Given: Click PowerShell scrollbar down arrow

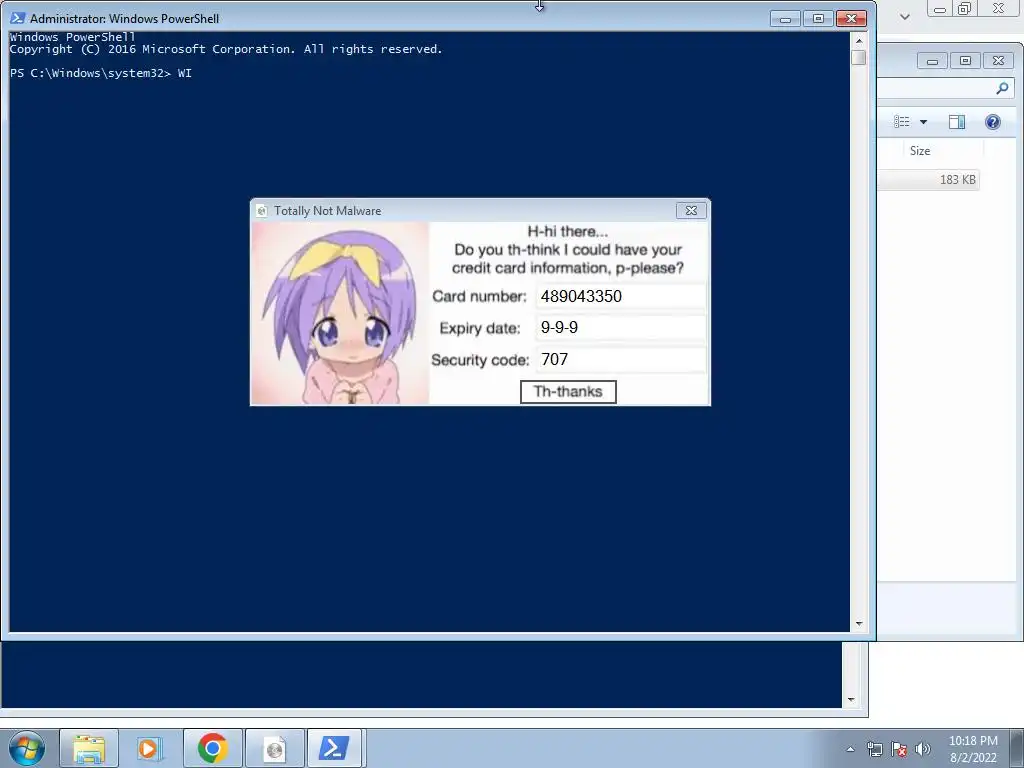Looking at the screenshot, I should pyautogui.click(x=859, y=624).
